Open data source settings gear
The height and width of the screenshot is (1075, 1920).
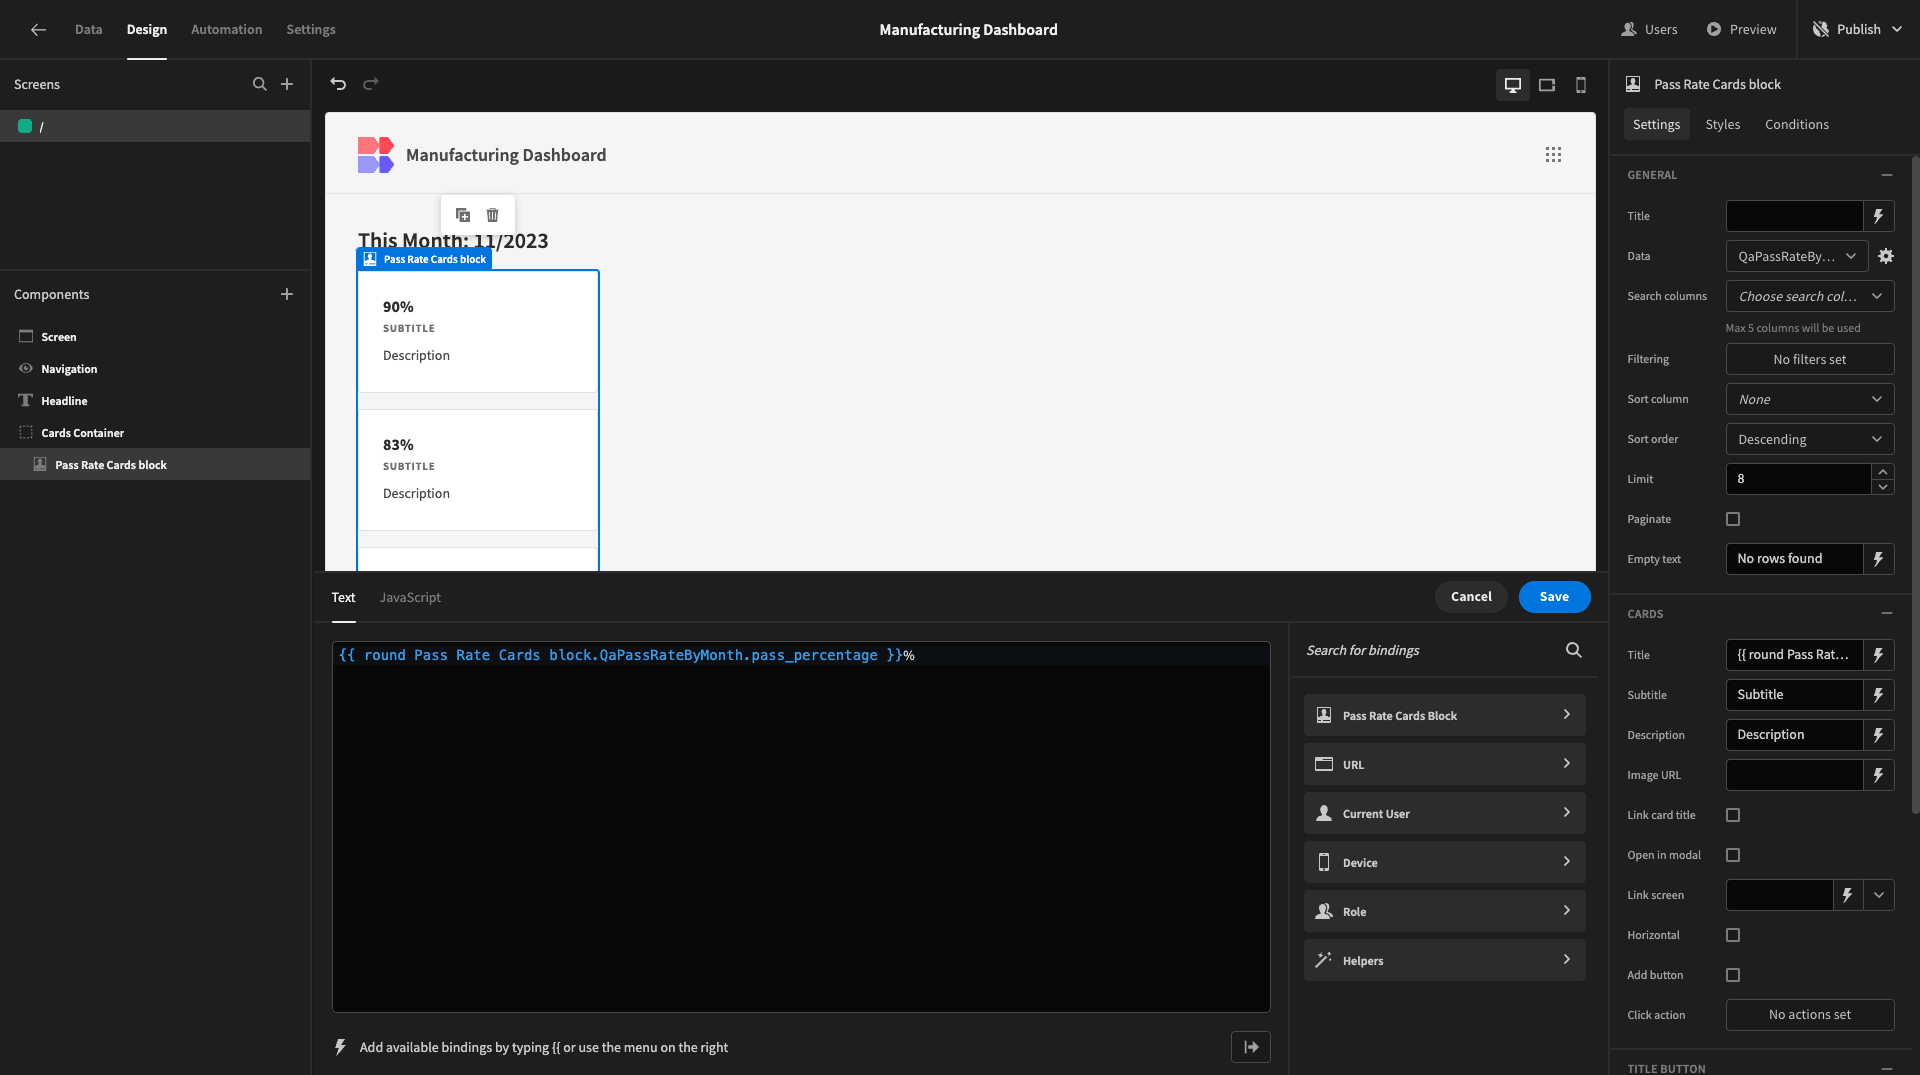coord(1886,256)
